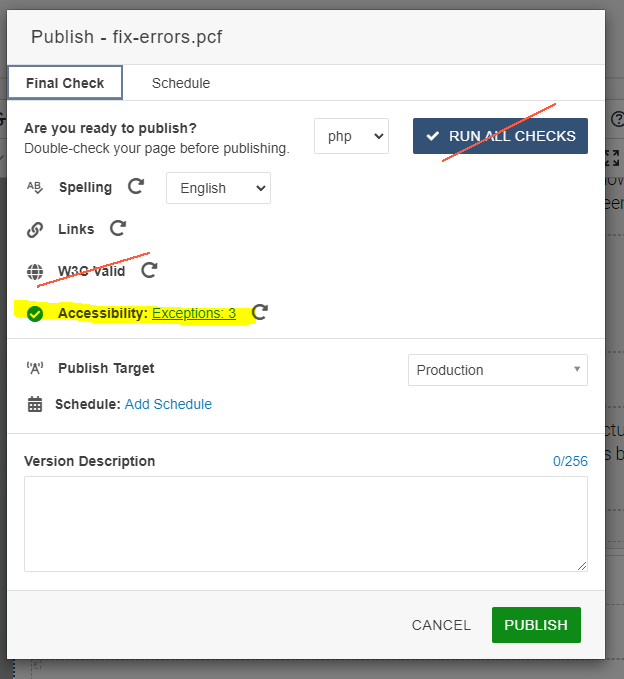Screen dimensions: 624x679
Task: Click into the Version Description text box
Action: (x=305, y=523)
